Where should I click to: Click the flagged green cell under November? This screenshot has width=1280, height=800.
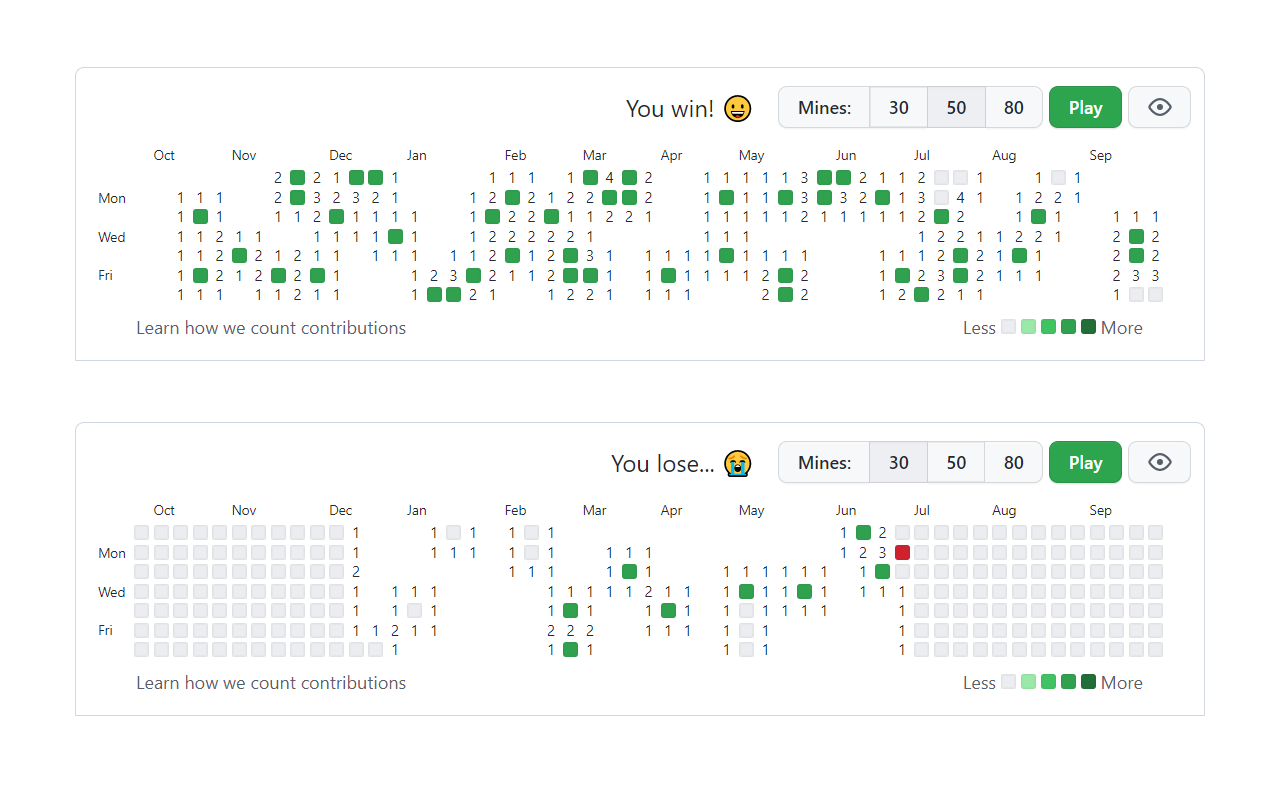pyautogui.click(x=238, y=256)
